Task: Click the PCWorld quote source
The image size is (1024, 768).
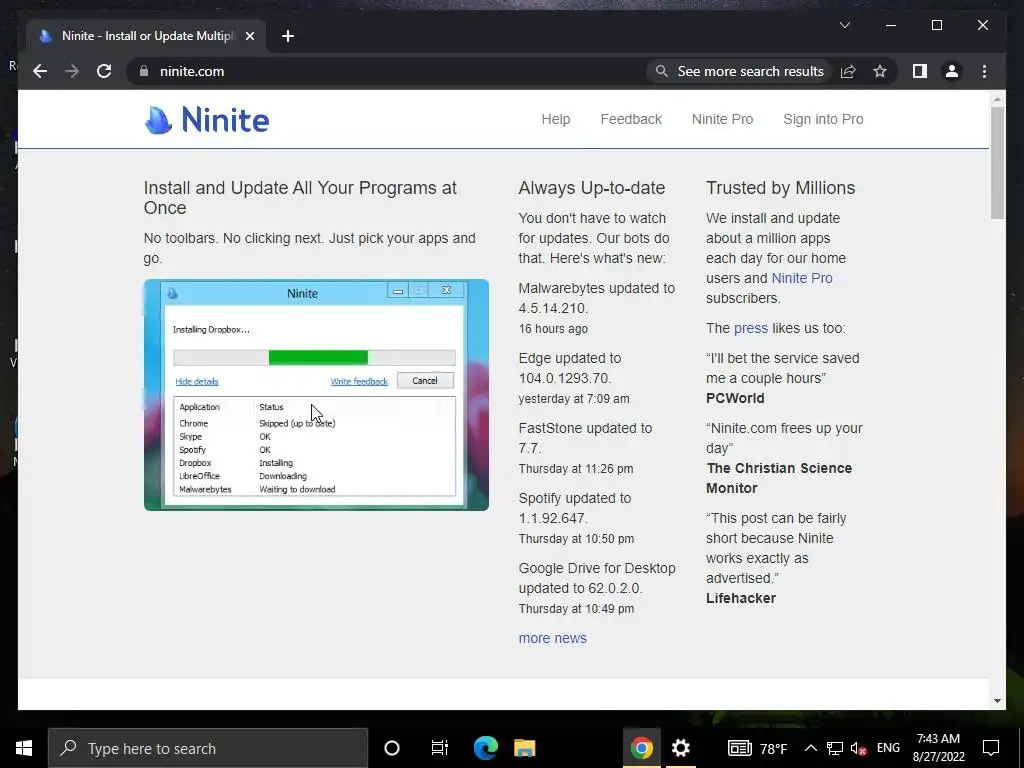Action: click(x=735, y=398)
